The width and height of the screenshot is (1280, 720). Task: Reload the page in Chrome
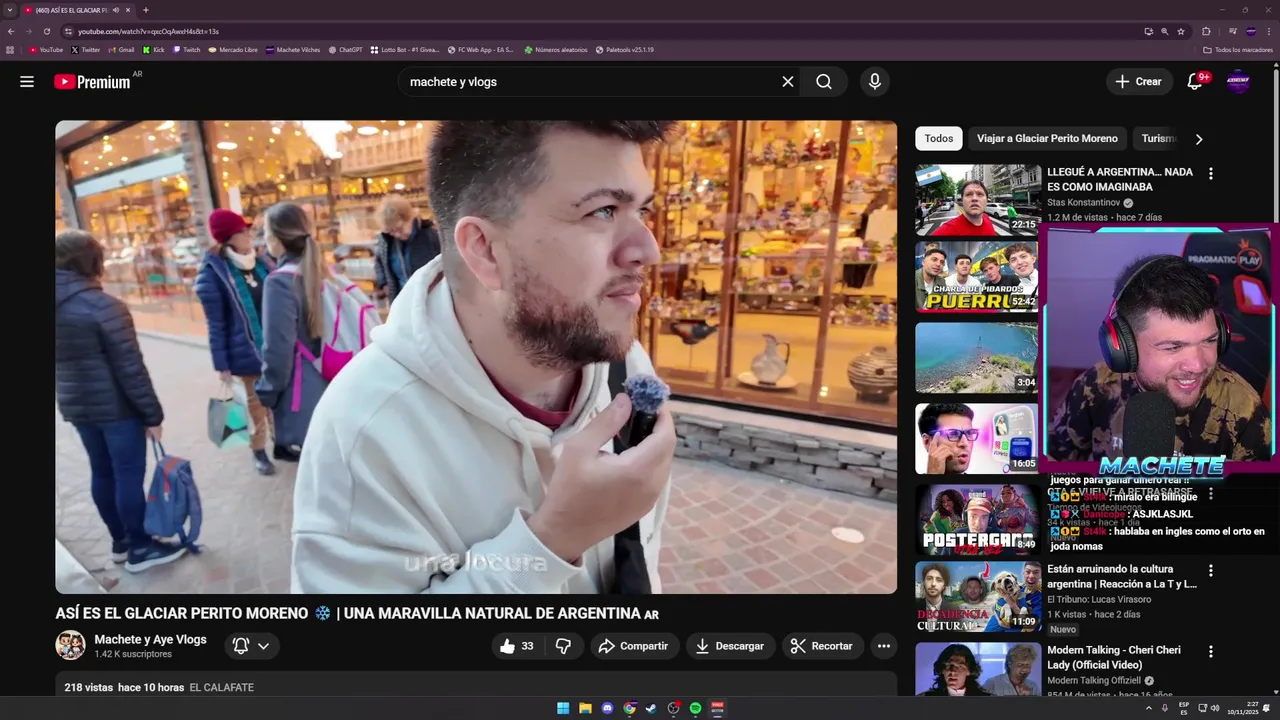(x=46, y=31)
